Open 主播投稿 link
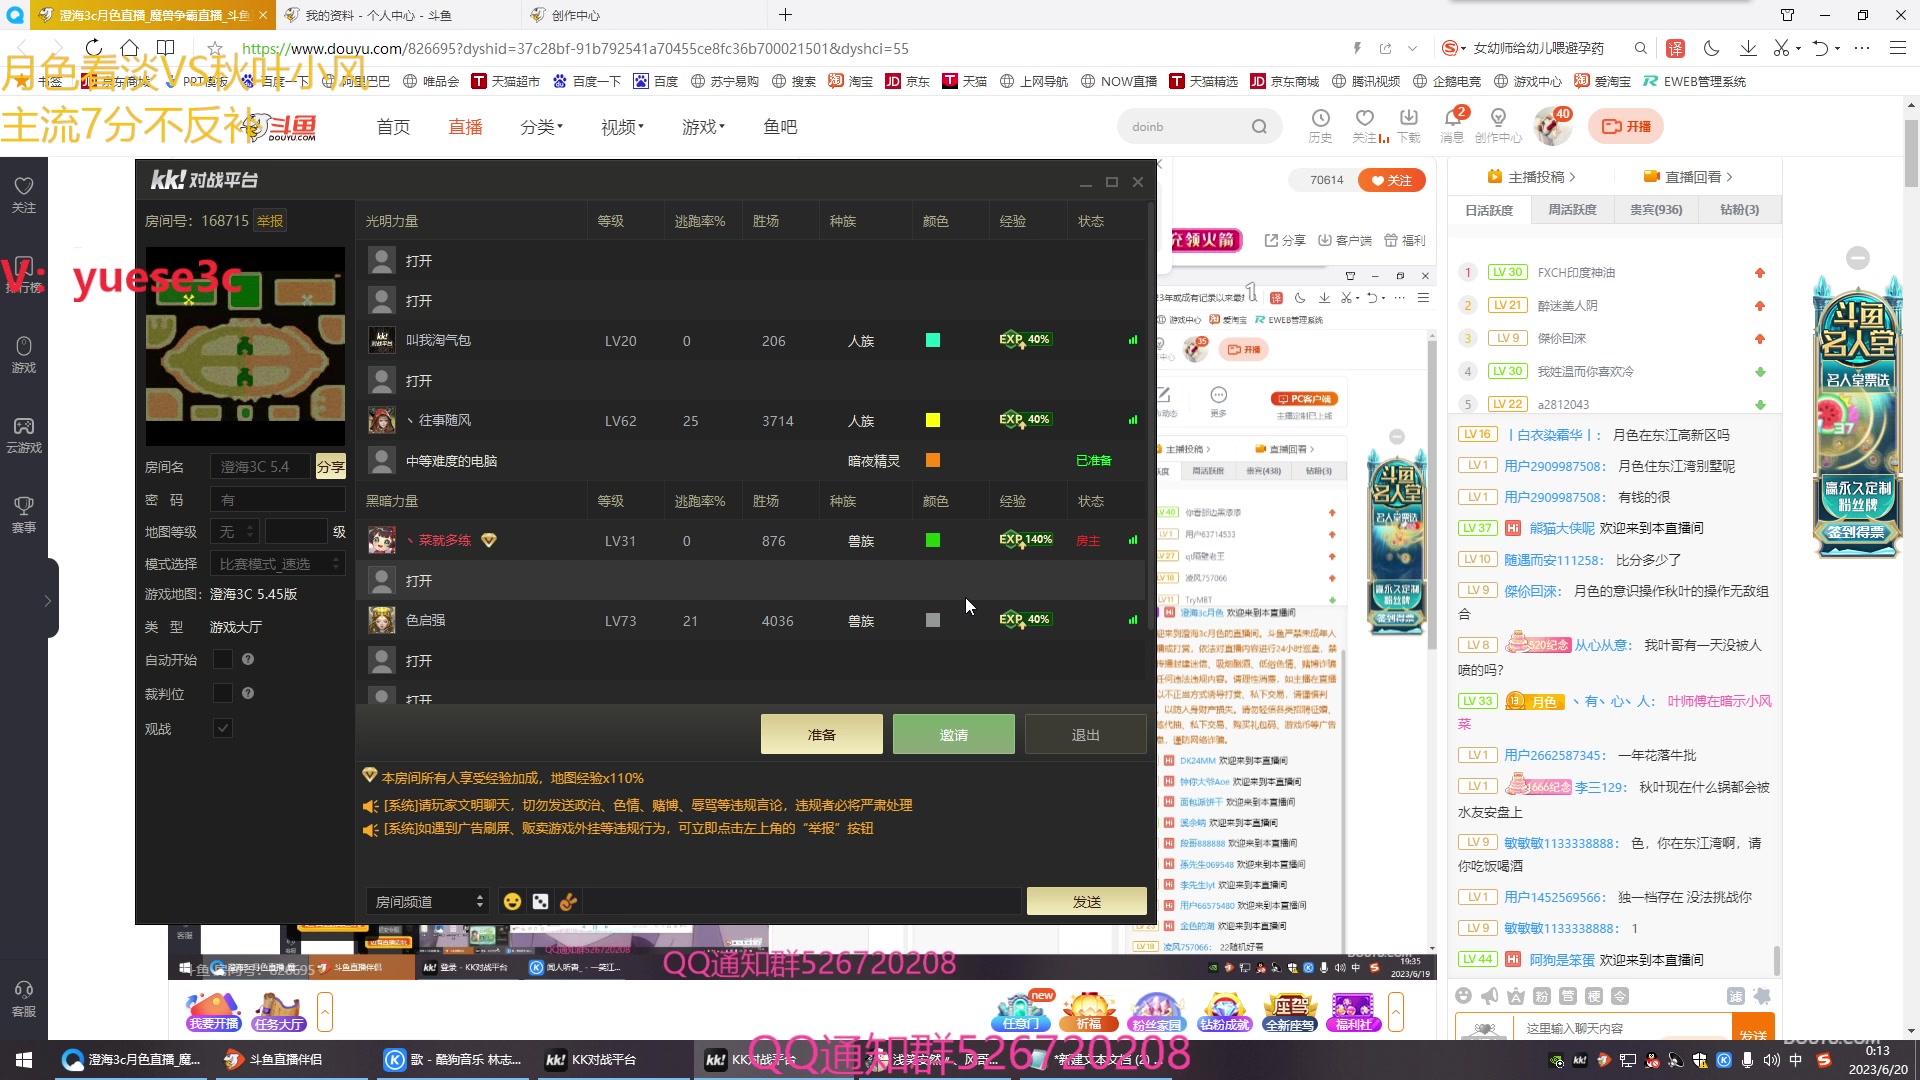Viewport: 1920px width, 1080px height. (x=1531, y=176)
